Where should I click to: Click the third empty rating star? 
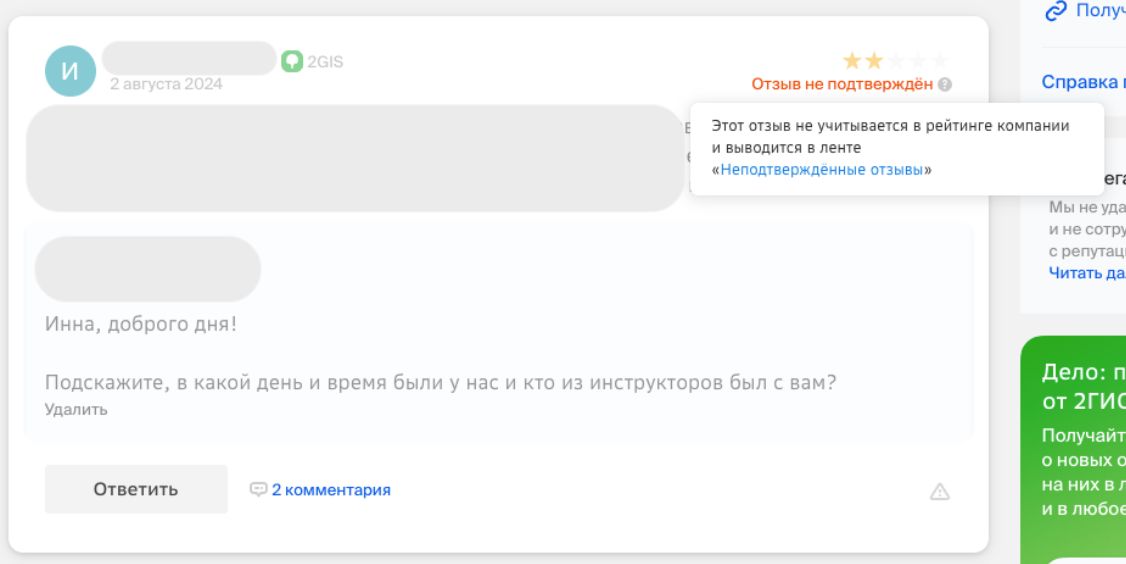tap(896, 61)
